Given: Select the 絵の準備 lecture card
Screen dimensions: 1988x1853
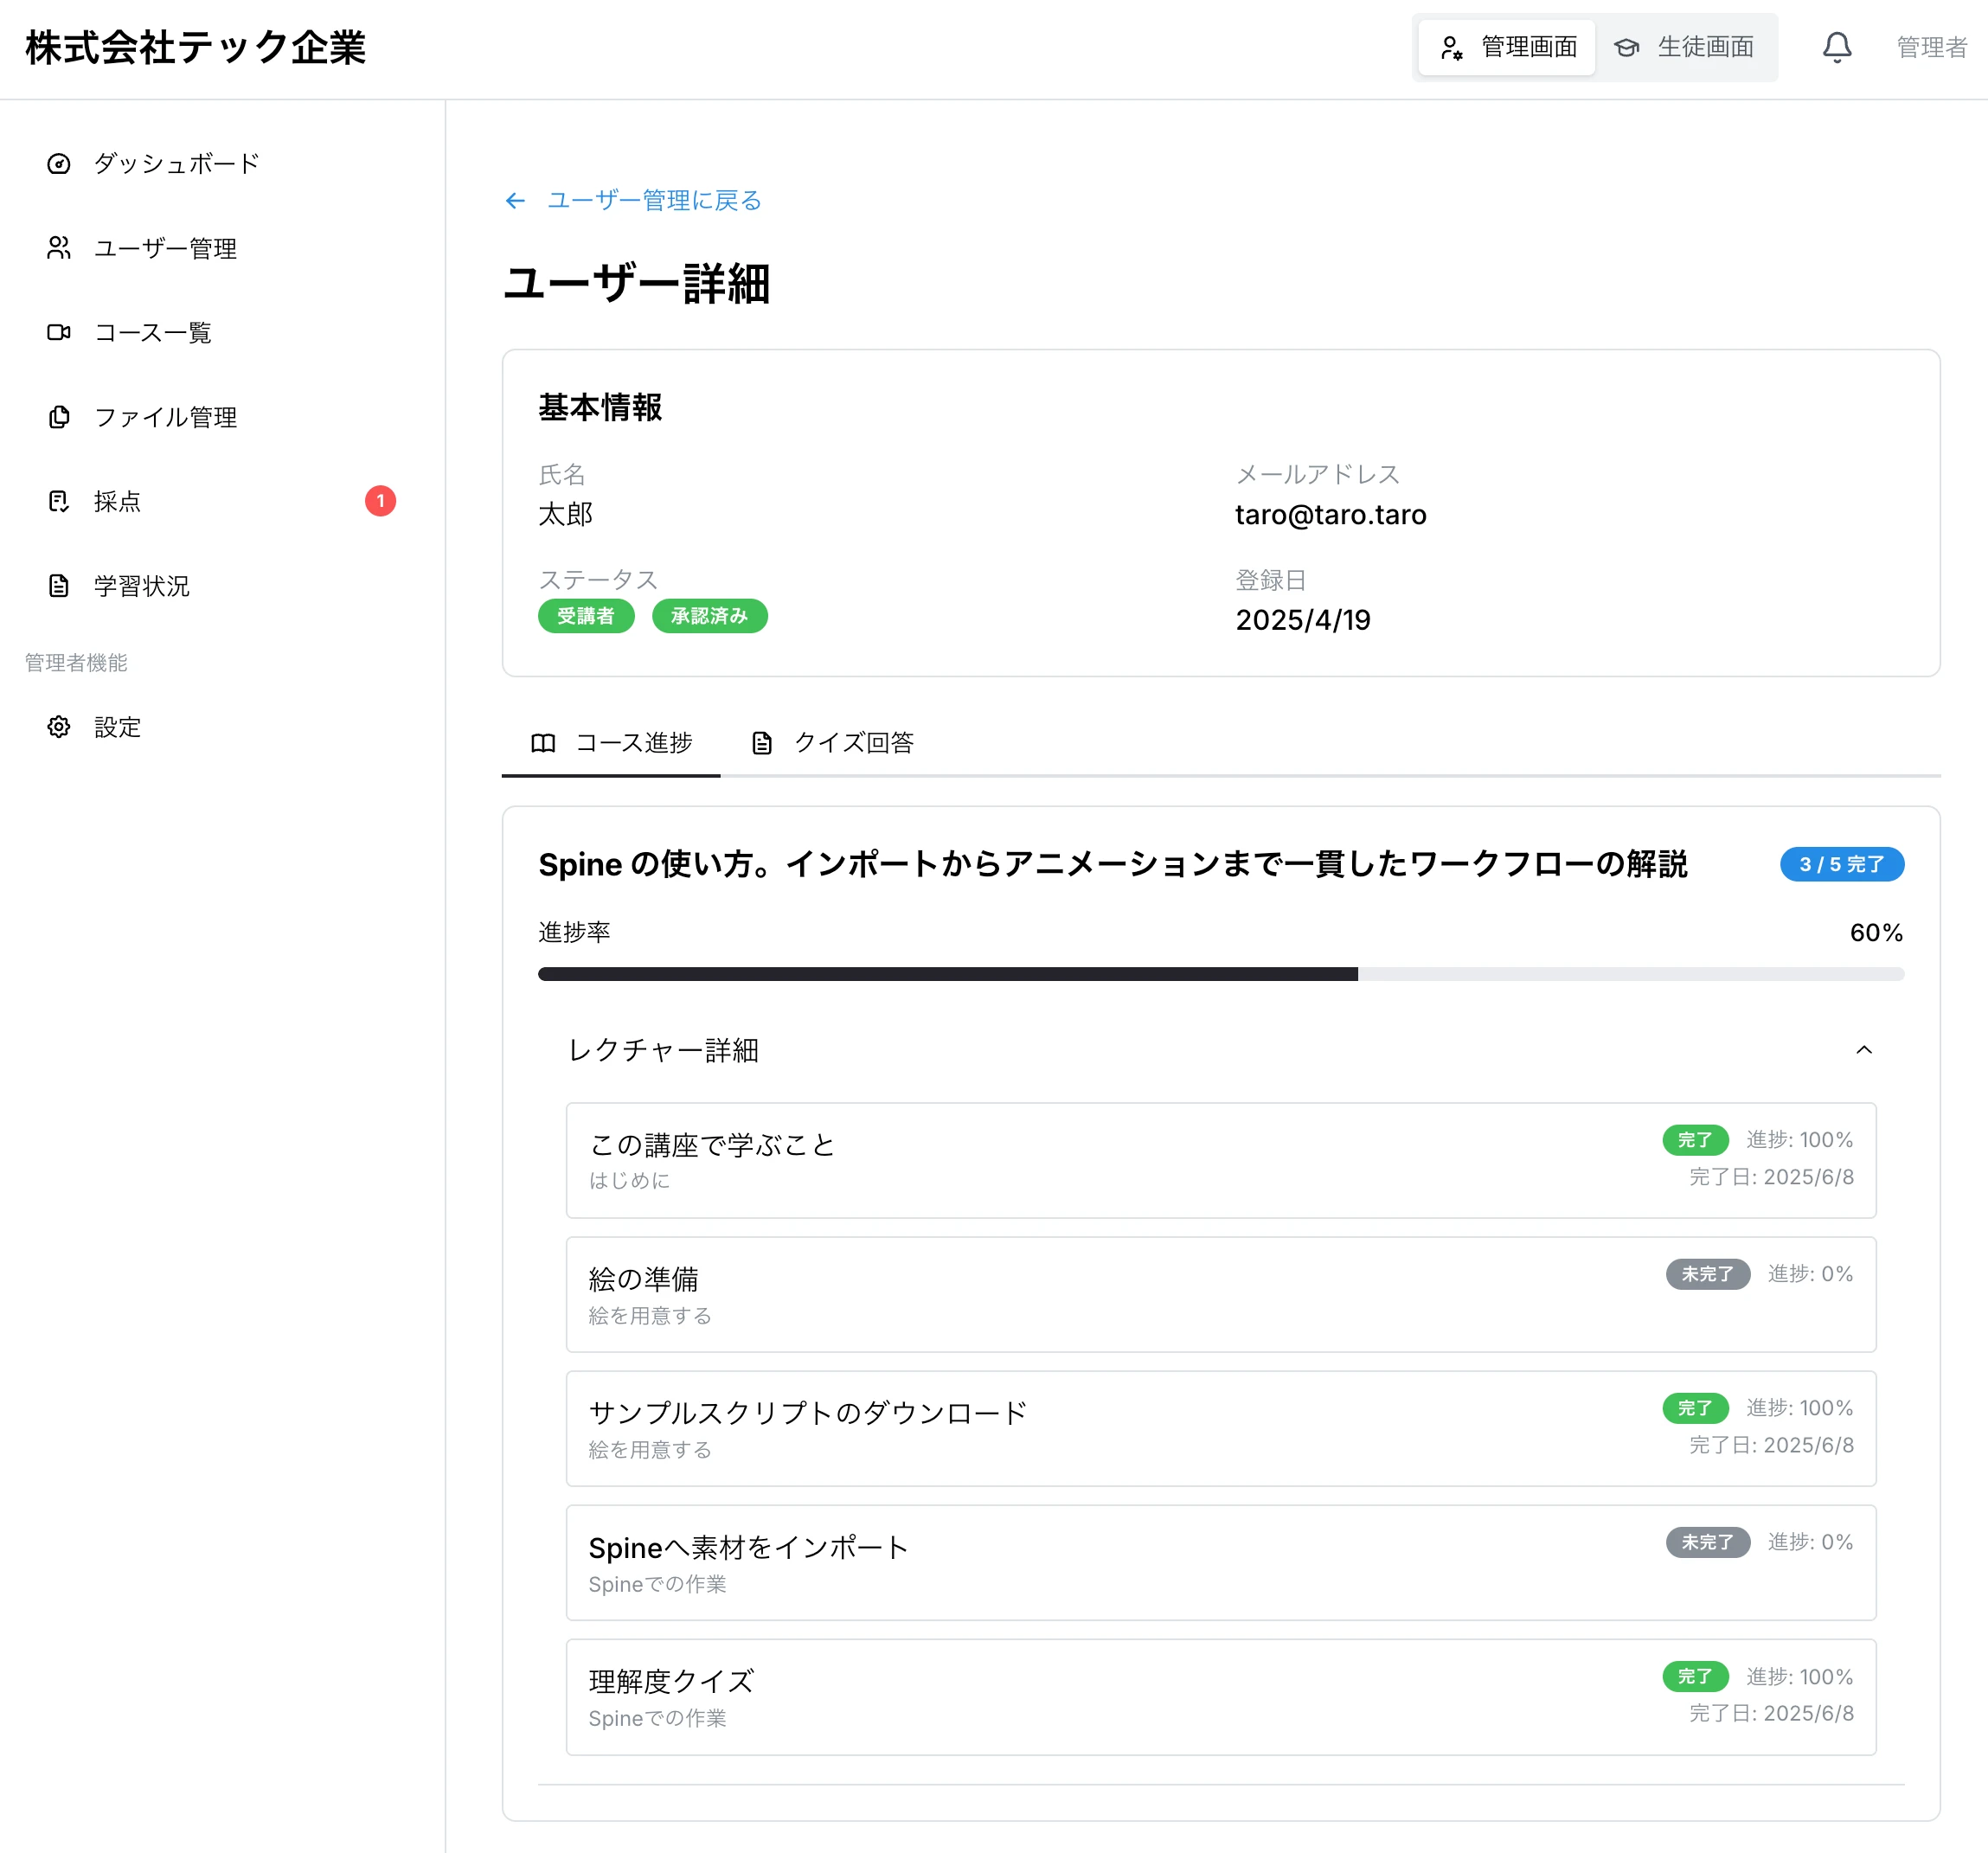Looking at the screenshot, I should 1220,1295.
